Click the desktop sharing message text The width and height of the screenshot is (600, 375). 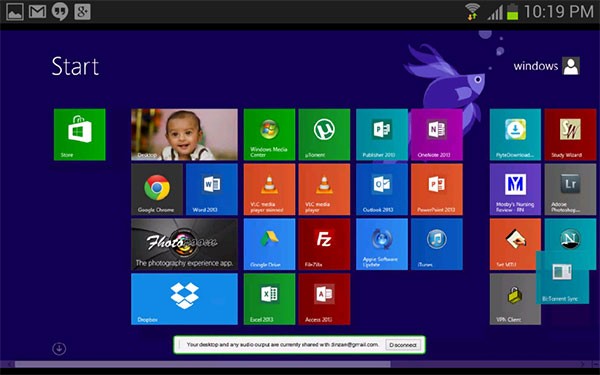coord(283,345)
